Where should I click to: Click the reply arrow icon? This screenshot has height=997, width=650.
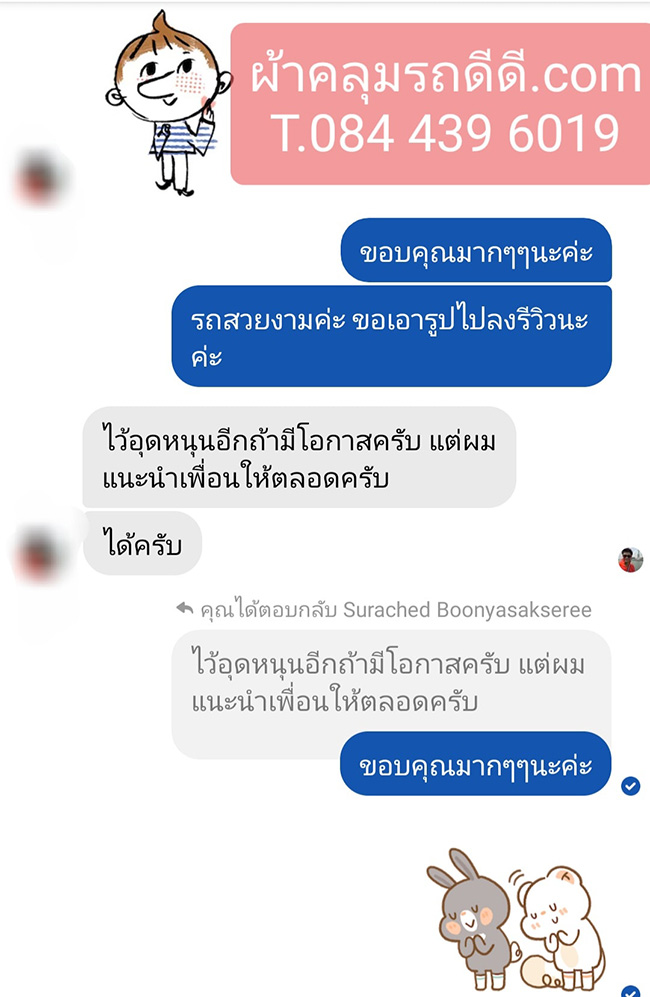[184, 609]
